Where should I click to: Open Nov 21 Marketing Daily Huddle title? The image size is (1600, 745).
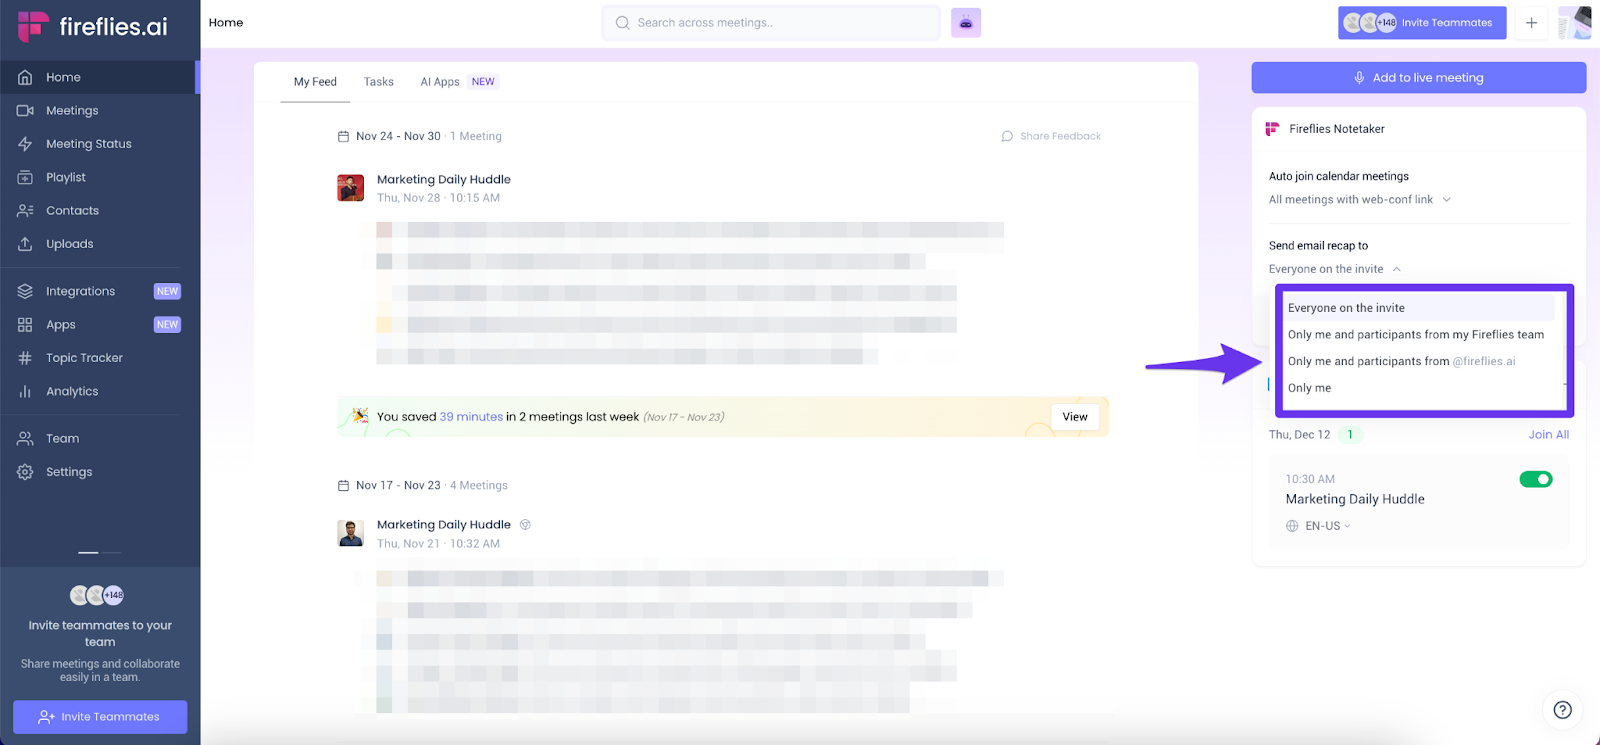point(444,525)
